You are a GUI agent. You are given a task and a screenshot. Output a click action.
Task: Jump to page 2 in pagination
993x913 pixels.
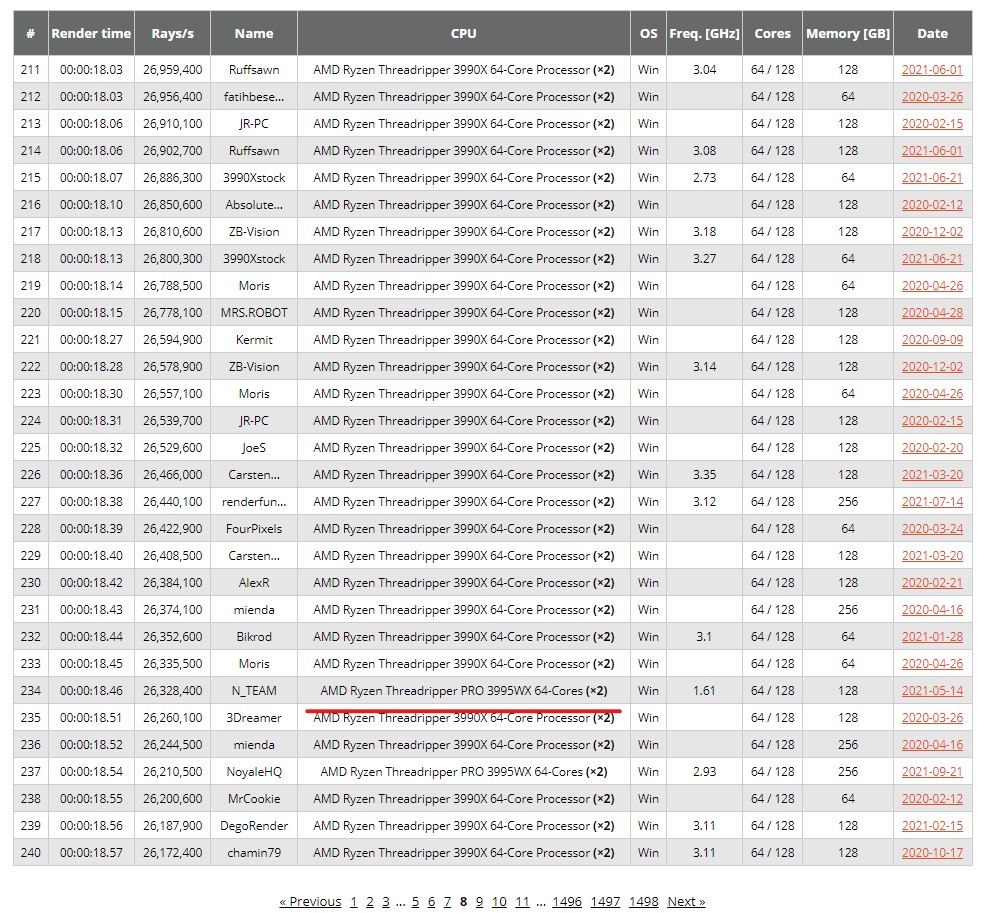[x=370, y=902]
